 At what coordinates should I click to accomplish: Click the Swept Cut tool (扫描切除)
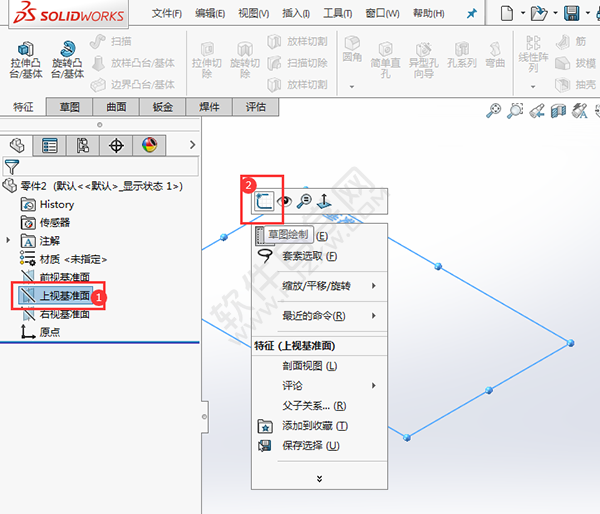coord(297,63)
